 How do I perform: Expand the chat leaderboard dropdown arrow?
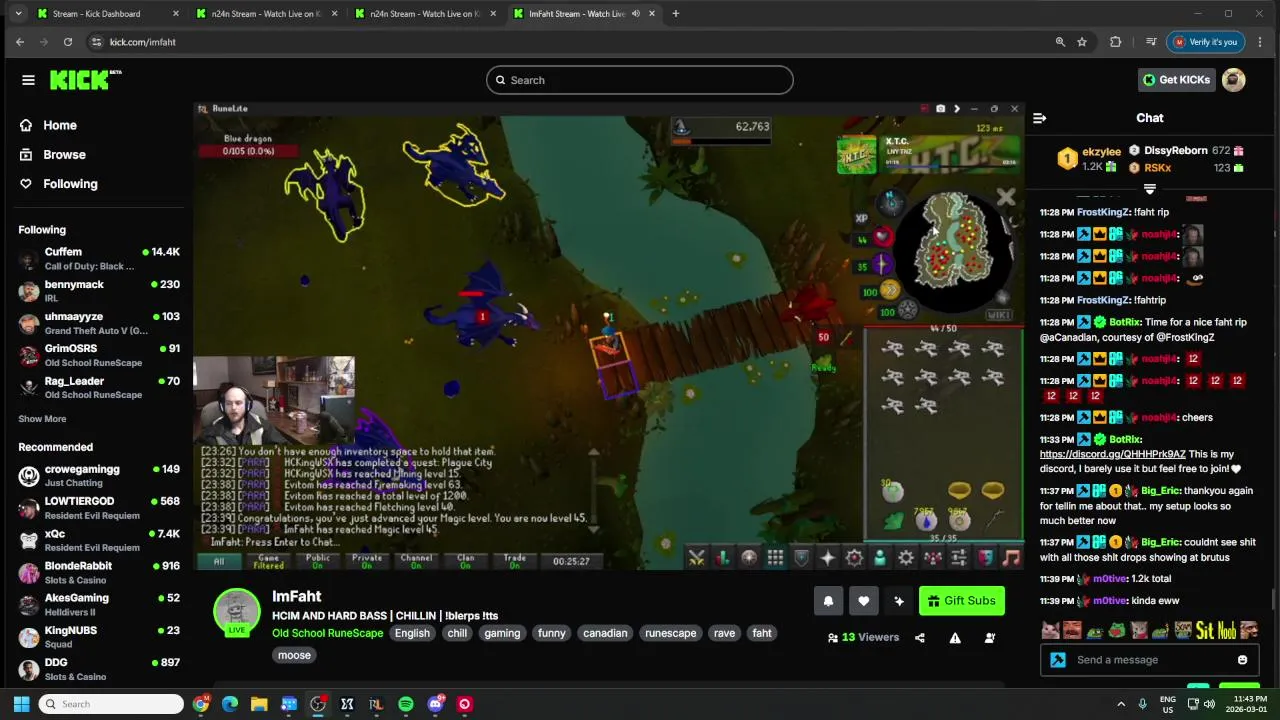click(1150, 189)
